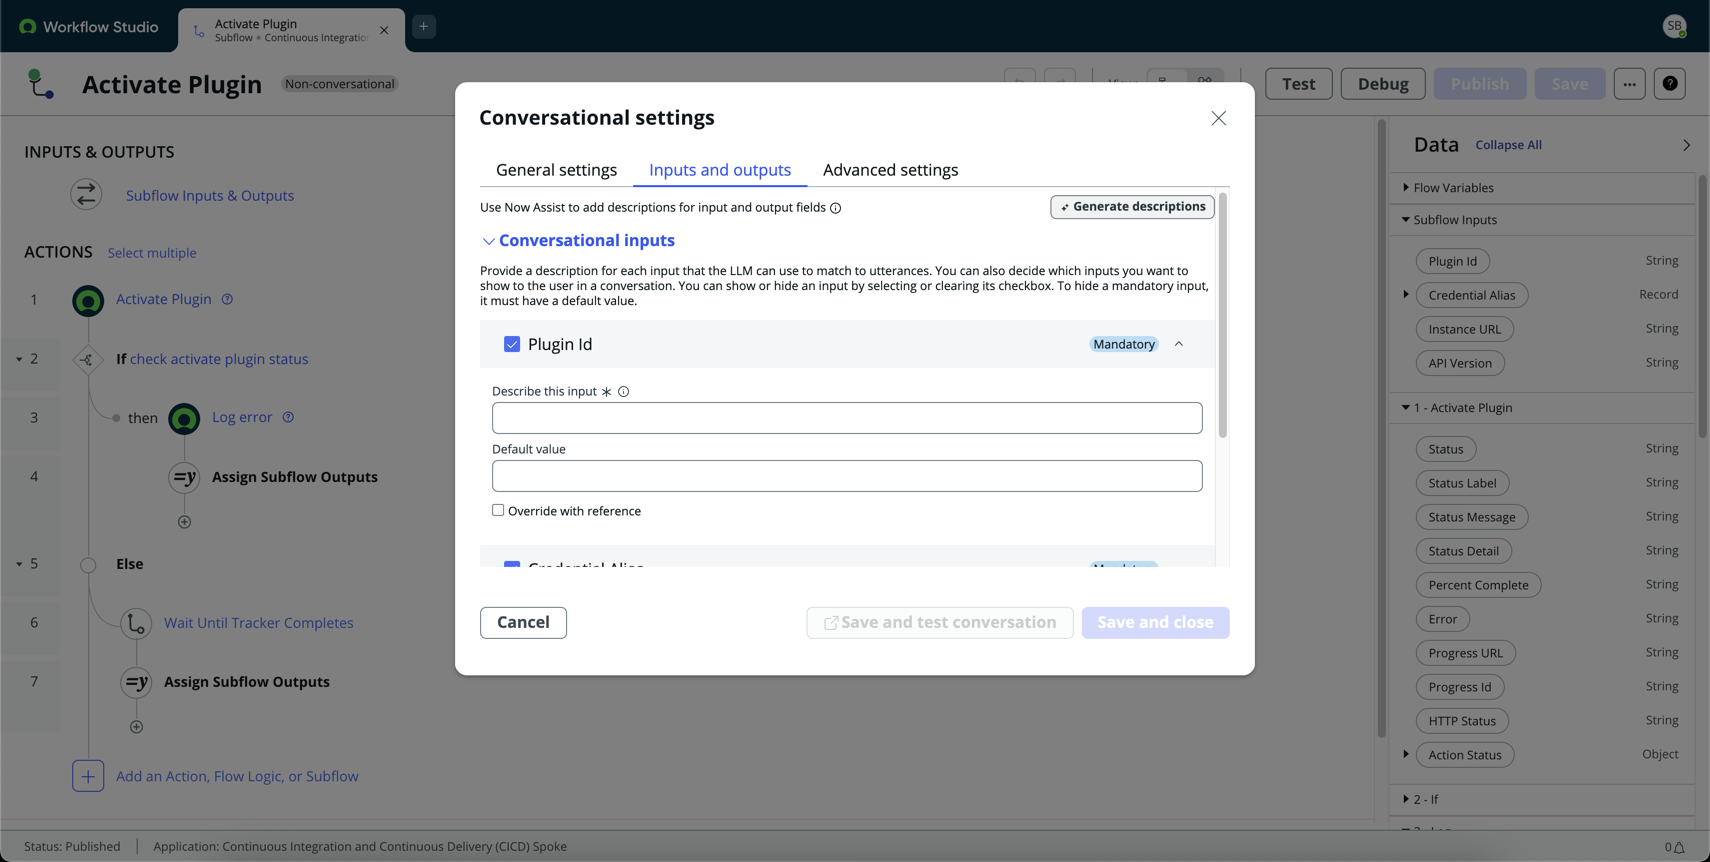1710x862 pixels.
Task: Click Select multiple link
Action: (152, 253)
